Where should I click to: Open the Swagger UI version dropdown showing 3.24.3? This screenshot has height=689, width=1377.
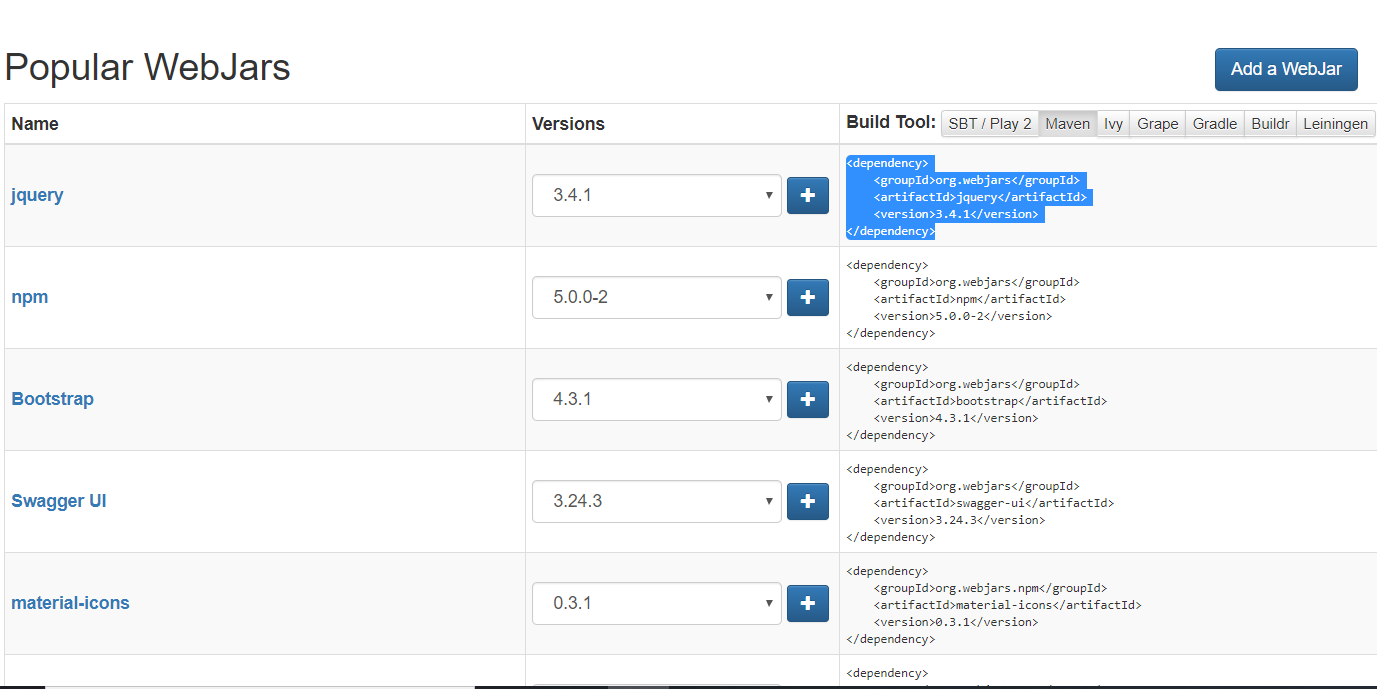[x=657, y=501]
